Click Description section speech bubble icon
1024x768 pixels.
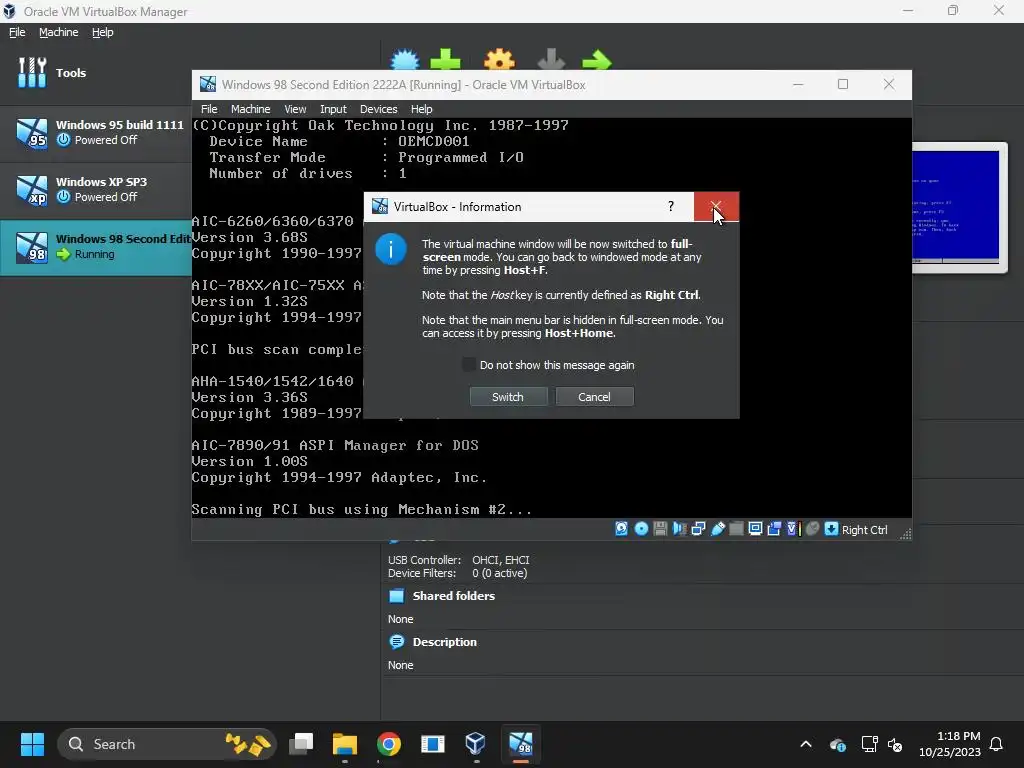coord(396,642)
